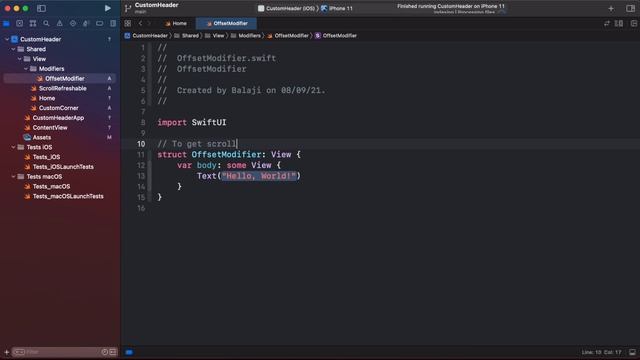Toggle recent files filter clock icon

104,352
